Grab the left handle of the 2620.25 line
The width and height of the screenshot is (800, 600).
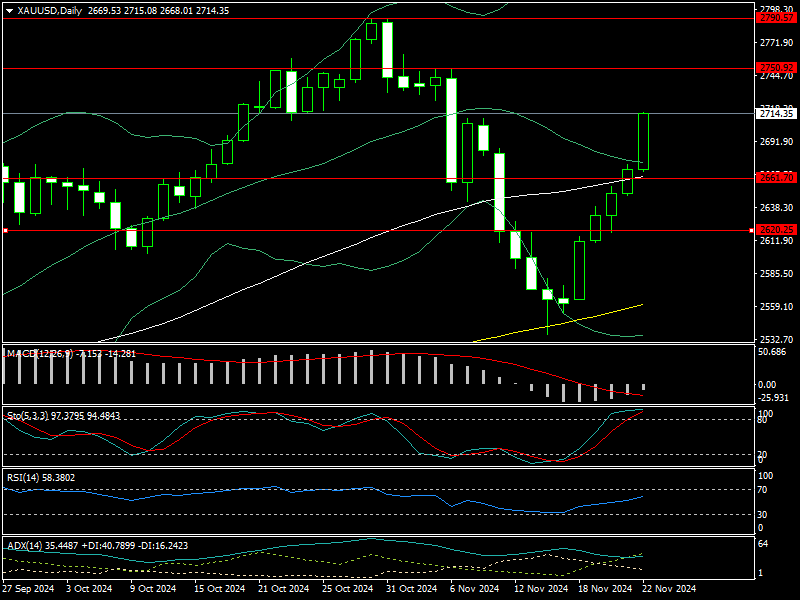coord(5,230)
